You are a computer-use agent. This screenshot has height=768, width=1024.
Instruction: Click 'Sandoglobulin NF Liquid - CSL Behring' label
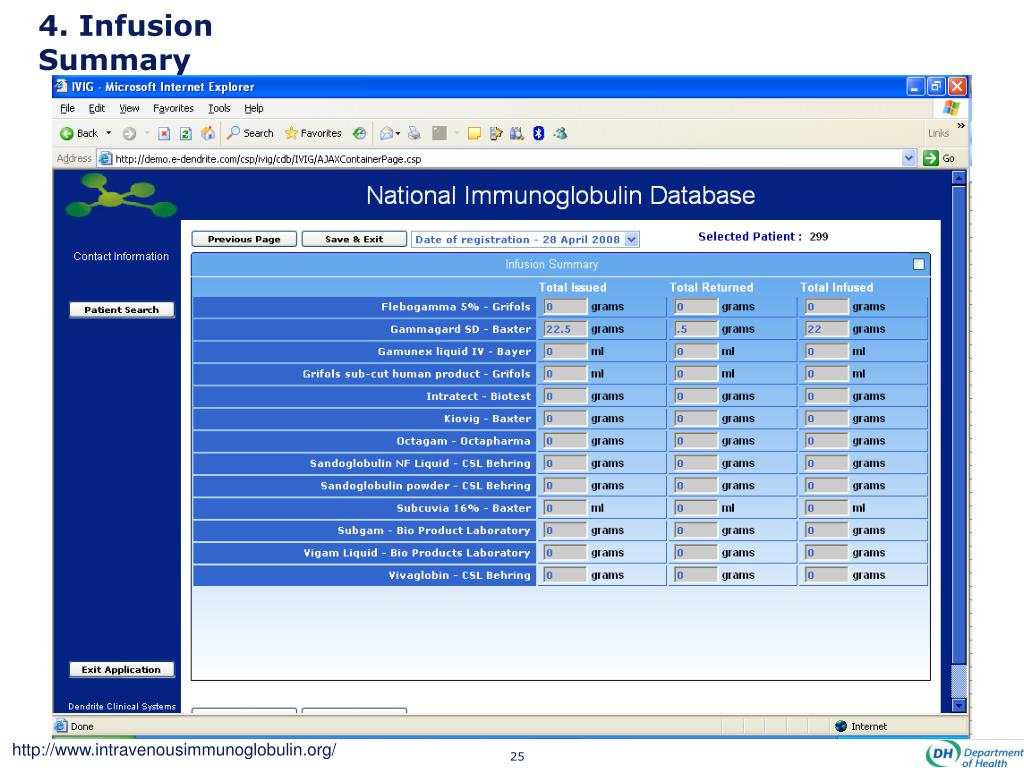[x=420, y=464]
